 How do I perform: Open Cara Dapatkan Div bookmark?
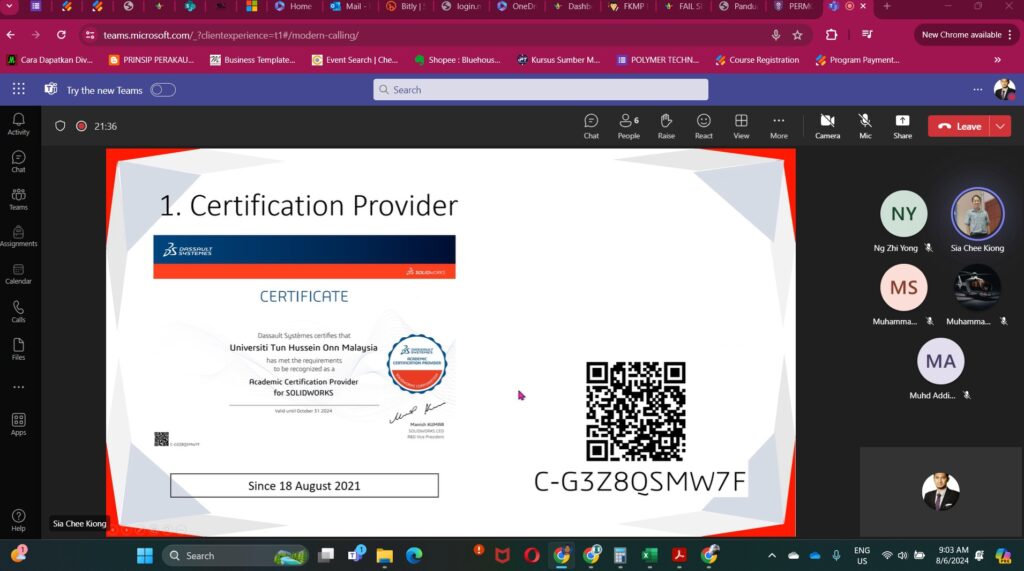(50, 59)
